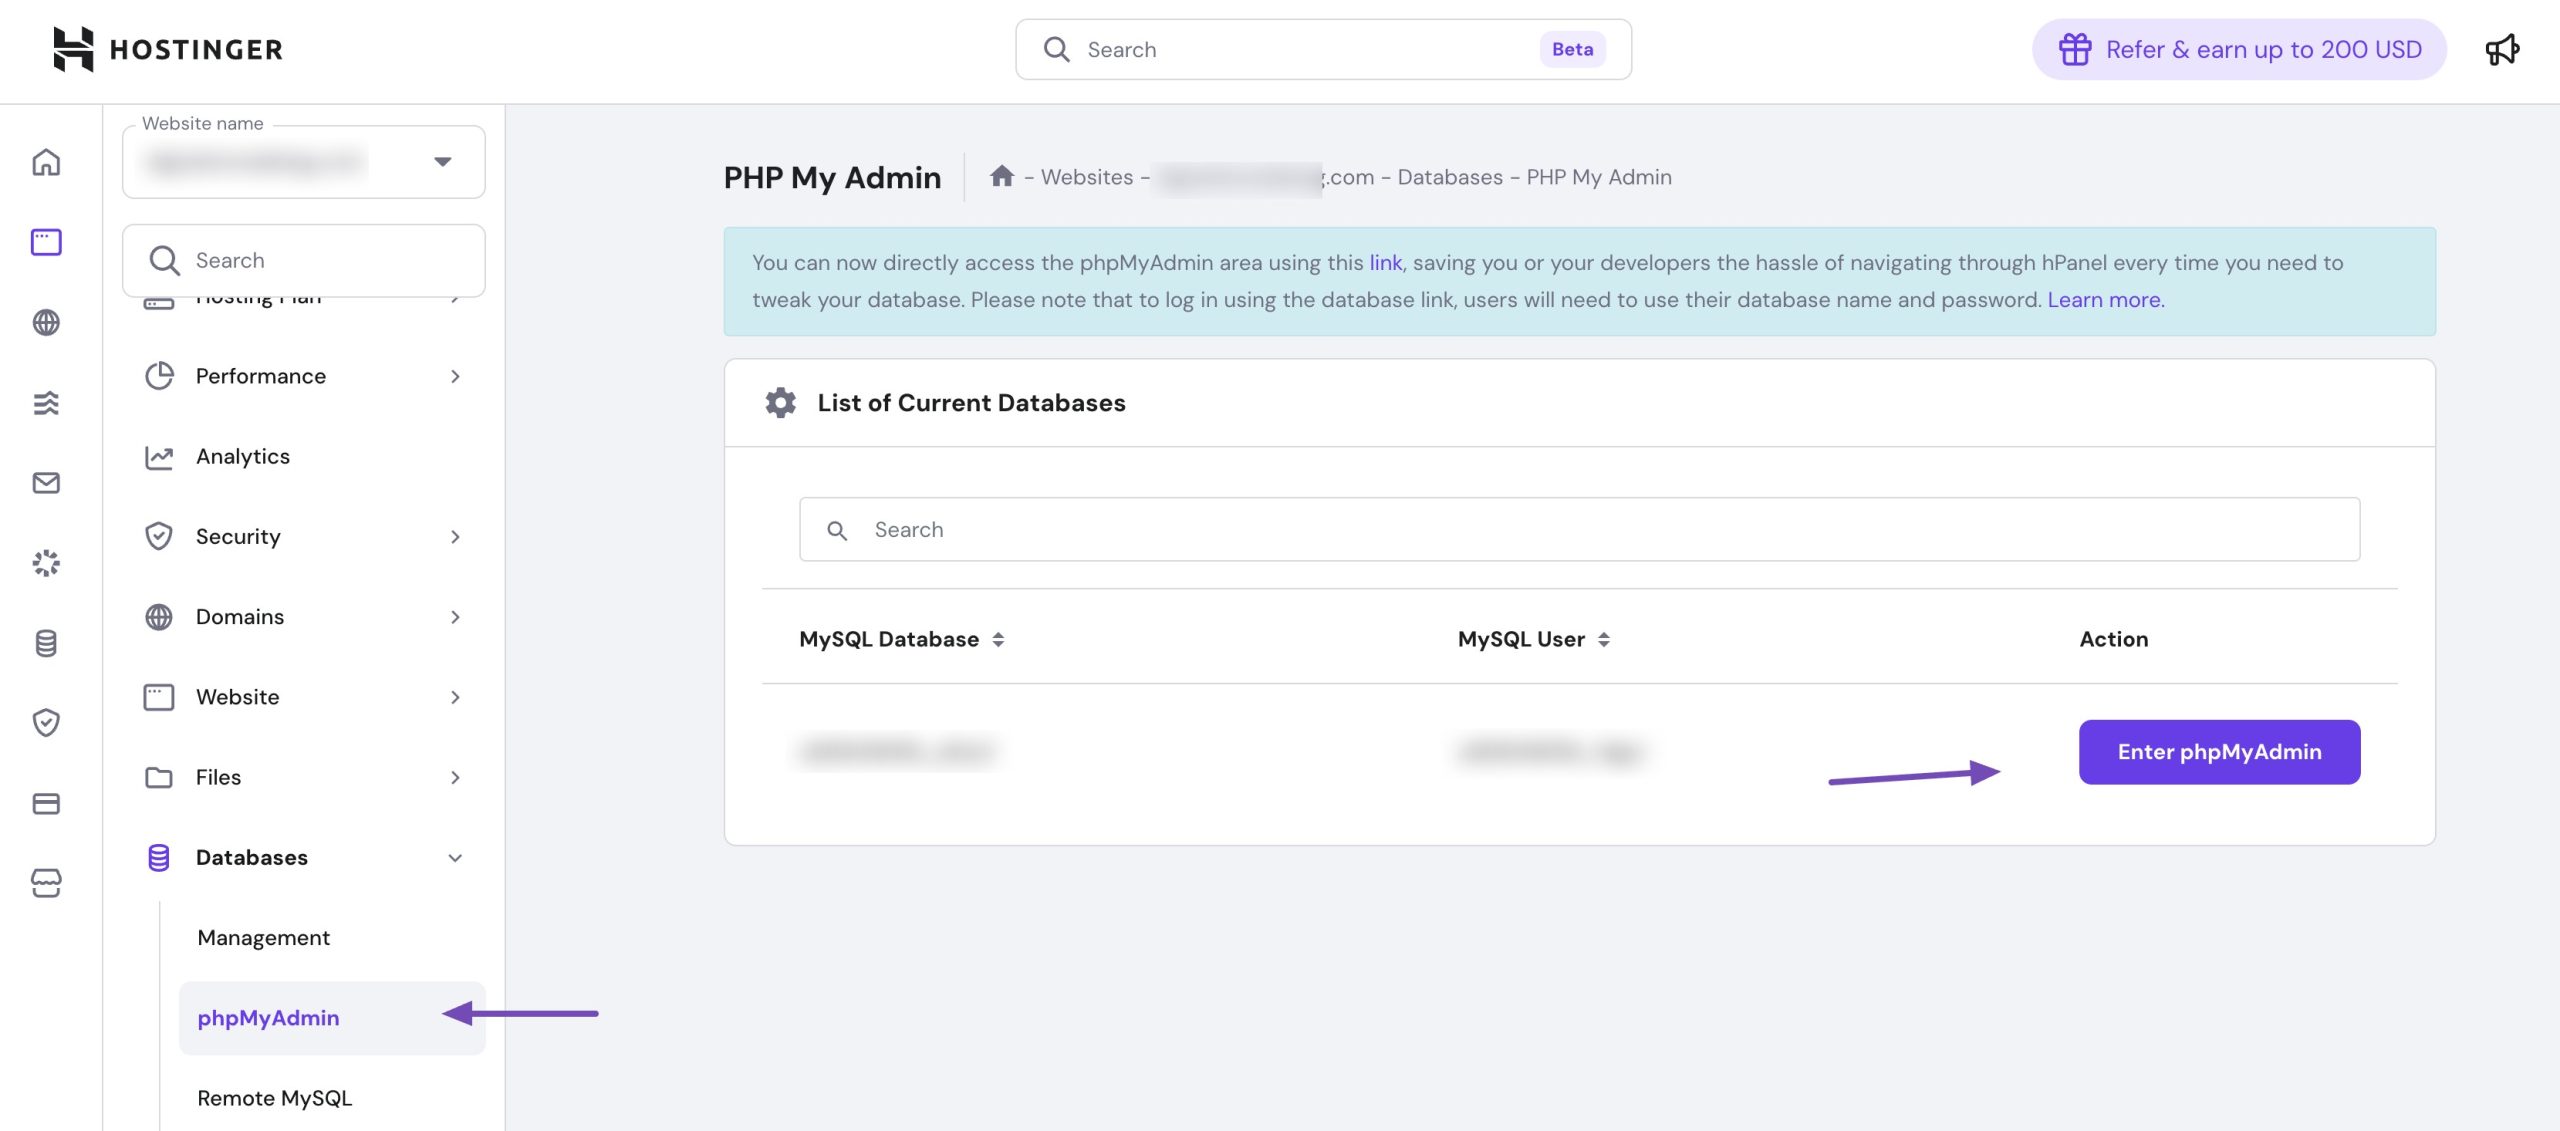Open the Home icon in left rail

tap(46, 162)
